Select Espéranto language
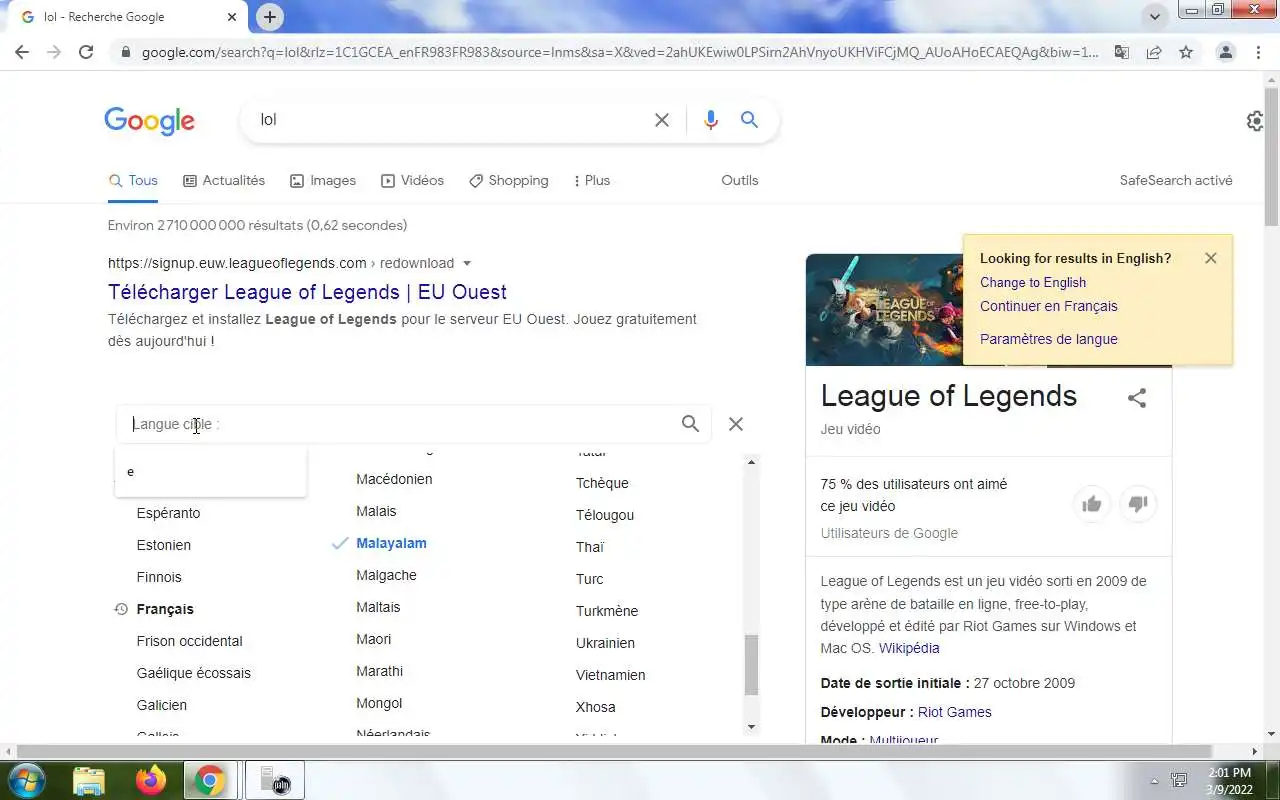This screenshot has width=1280, height=800. [x=168, y=514]
